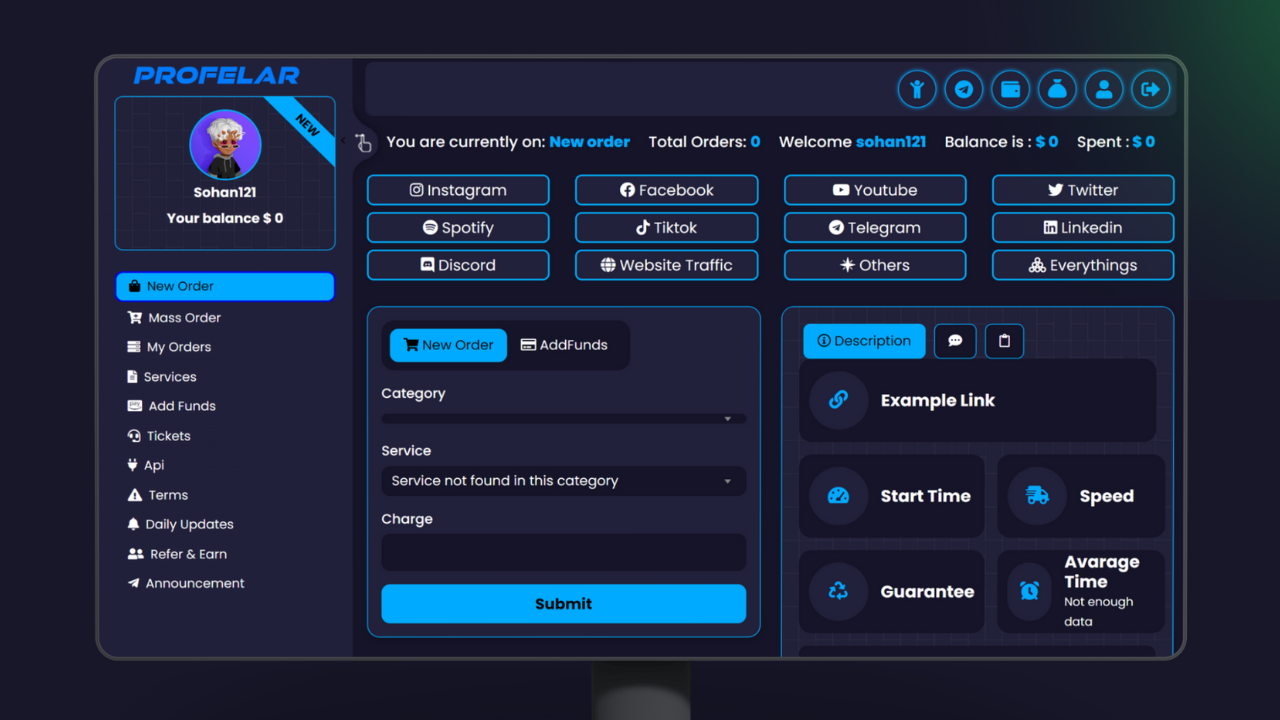Click the Speed truck icon
Viewport: 1280px width, 720px height.
click(x=1037, y=496)
